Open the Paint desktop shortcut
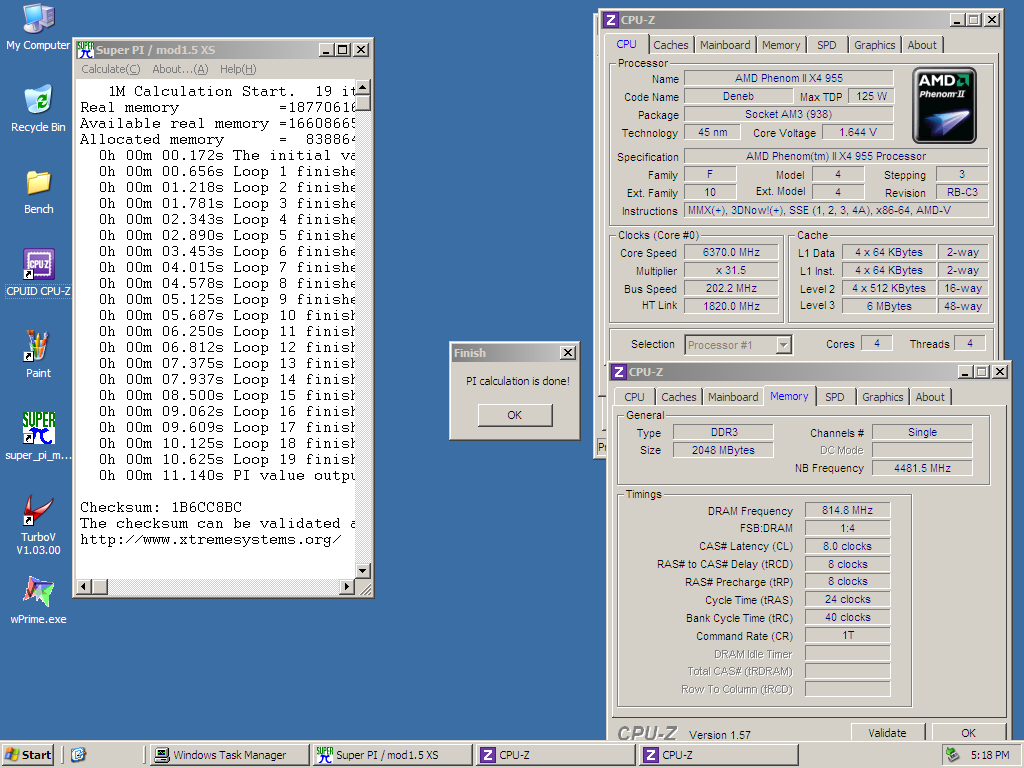The height and width of the screenshot is (768, 1024). pyautogui.click(x=38, y=354)
